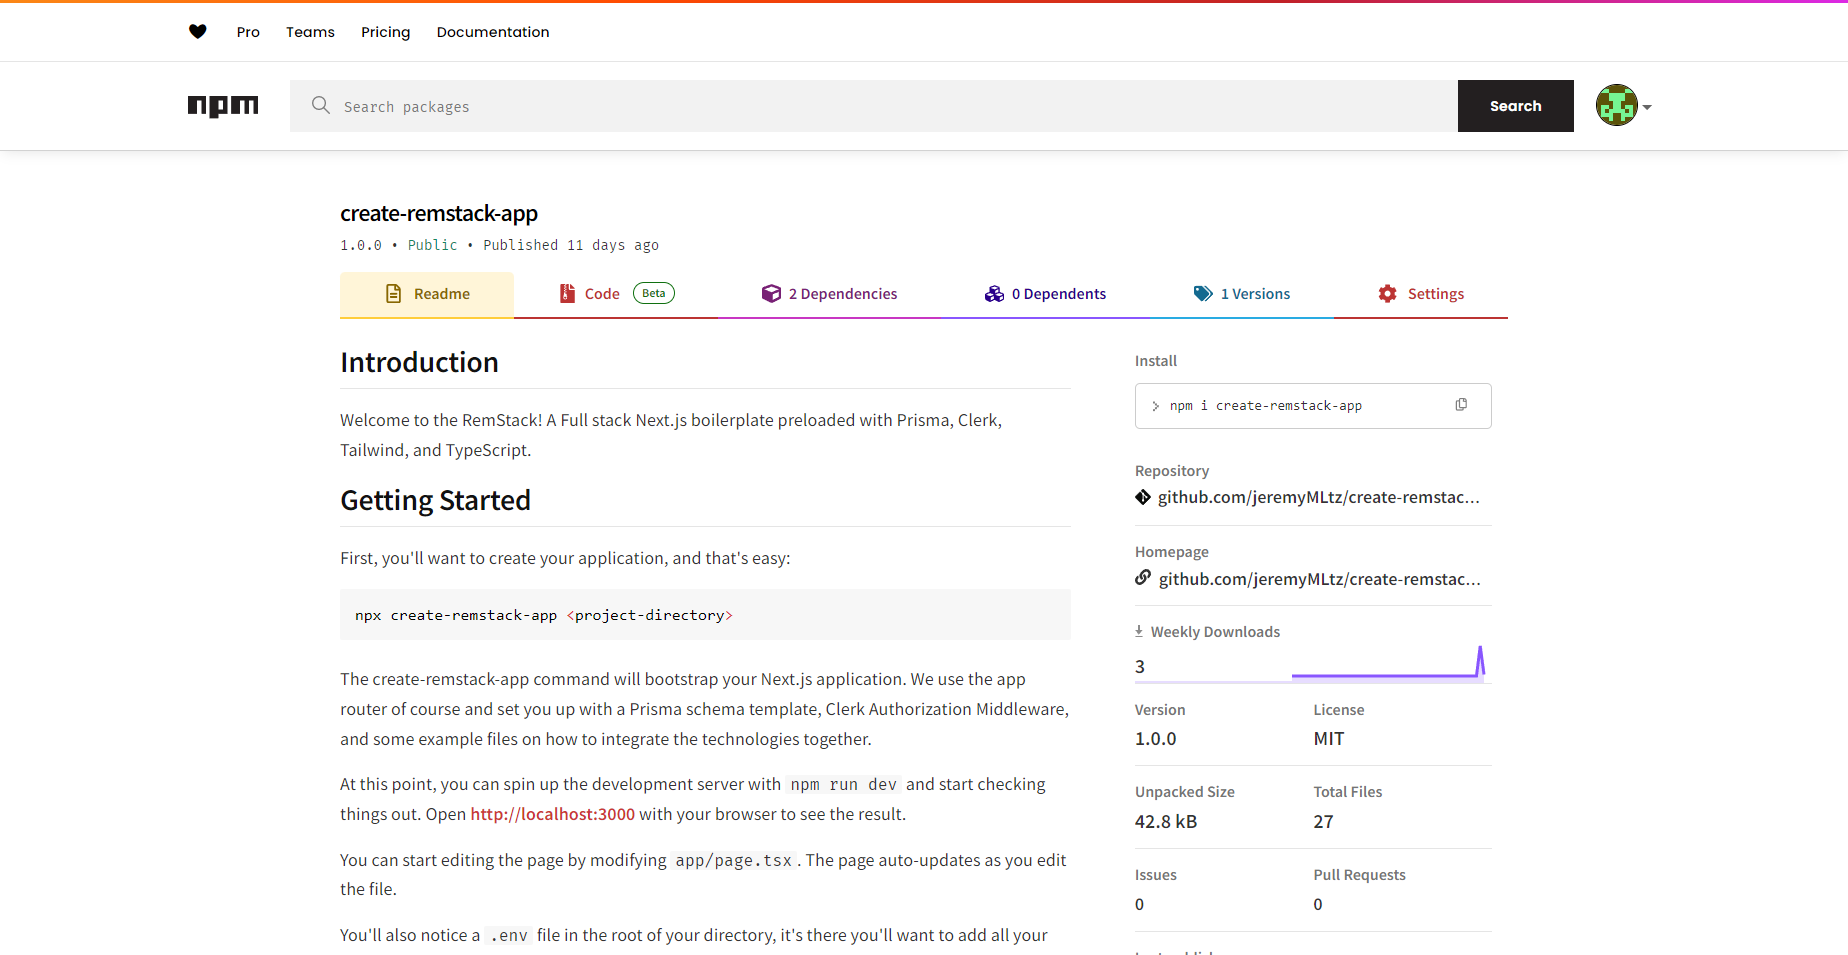Click the Dependencies cube icon
The width and height of the screenshot is (1848, 955).
(x=771, y=293)
